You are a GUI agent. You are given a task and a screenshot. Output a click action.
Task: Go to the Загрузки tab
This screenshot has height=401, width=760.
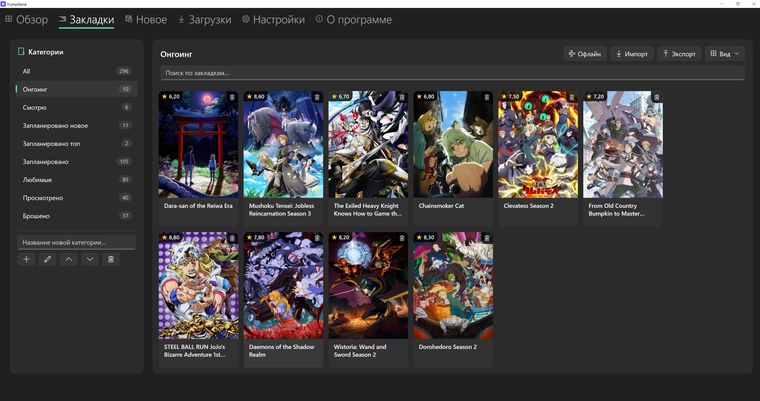coord(205,20)
